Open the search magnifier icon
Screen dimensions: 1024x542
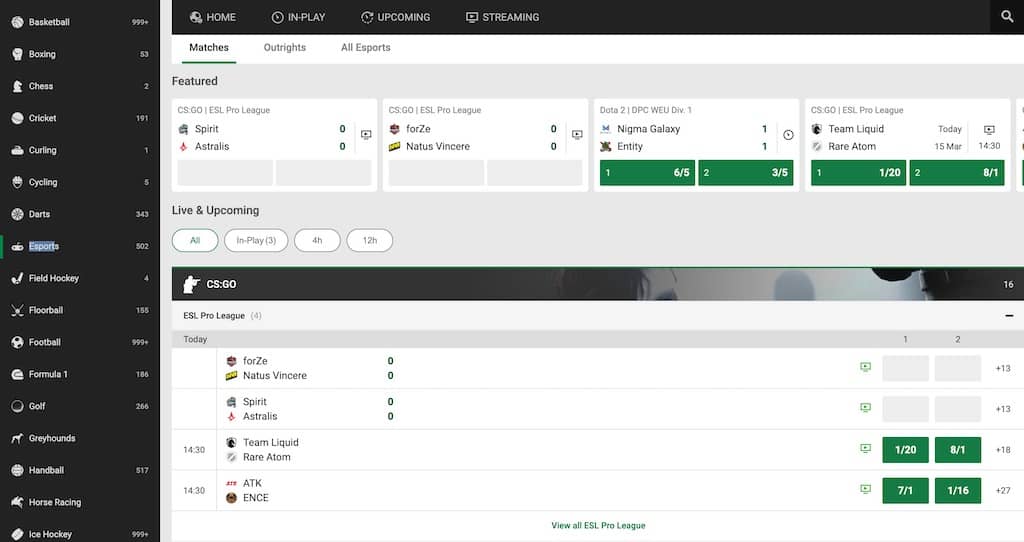tap(1006, 16)
